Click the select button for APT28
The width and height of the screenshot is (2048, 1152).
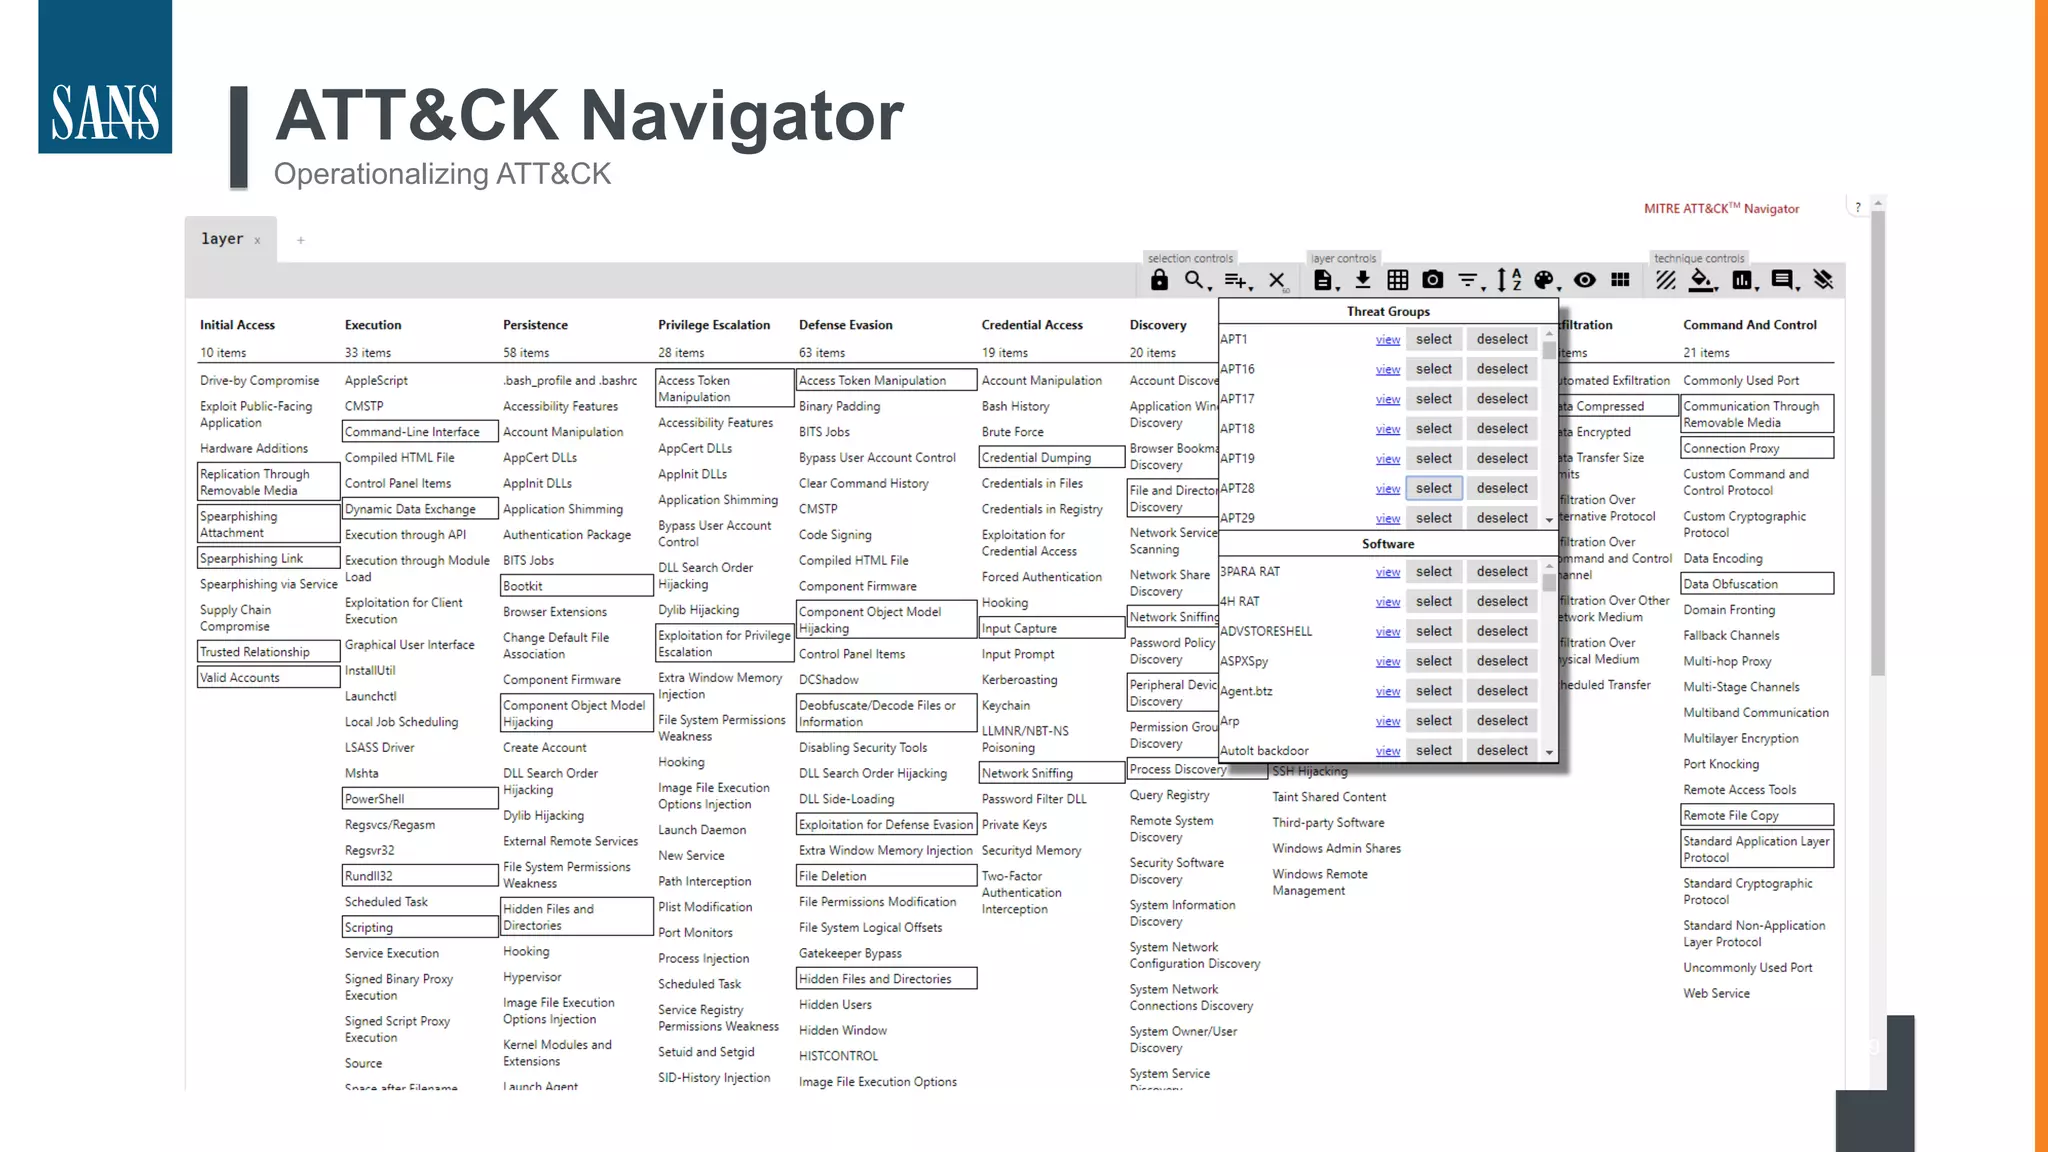(1433, 488)
